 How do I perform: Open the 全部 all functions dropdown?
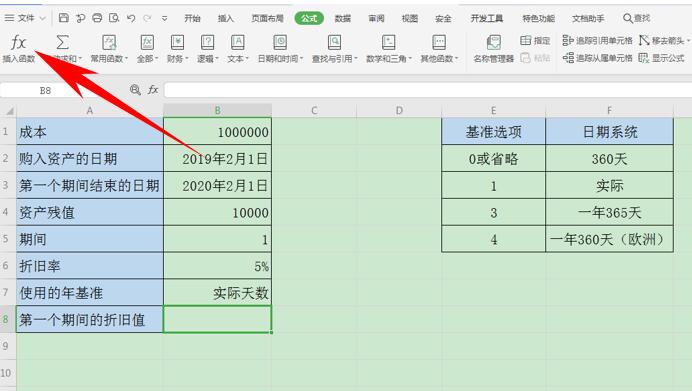tap(147, 49)
